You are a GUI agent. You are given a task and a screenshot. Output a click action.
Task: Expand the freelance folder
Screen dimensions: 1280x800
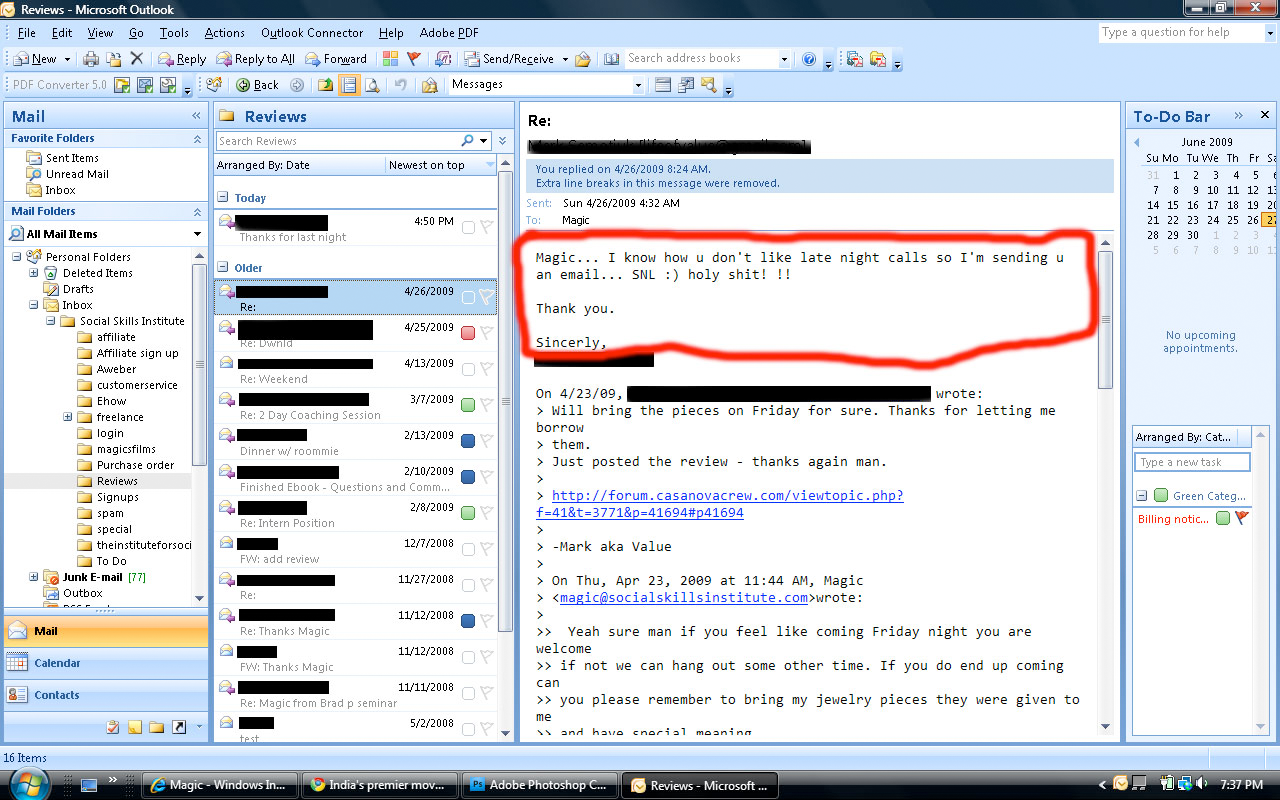pyautogui.click(x=68, y=417)
